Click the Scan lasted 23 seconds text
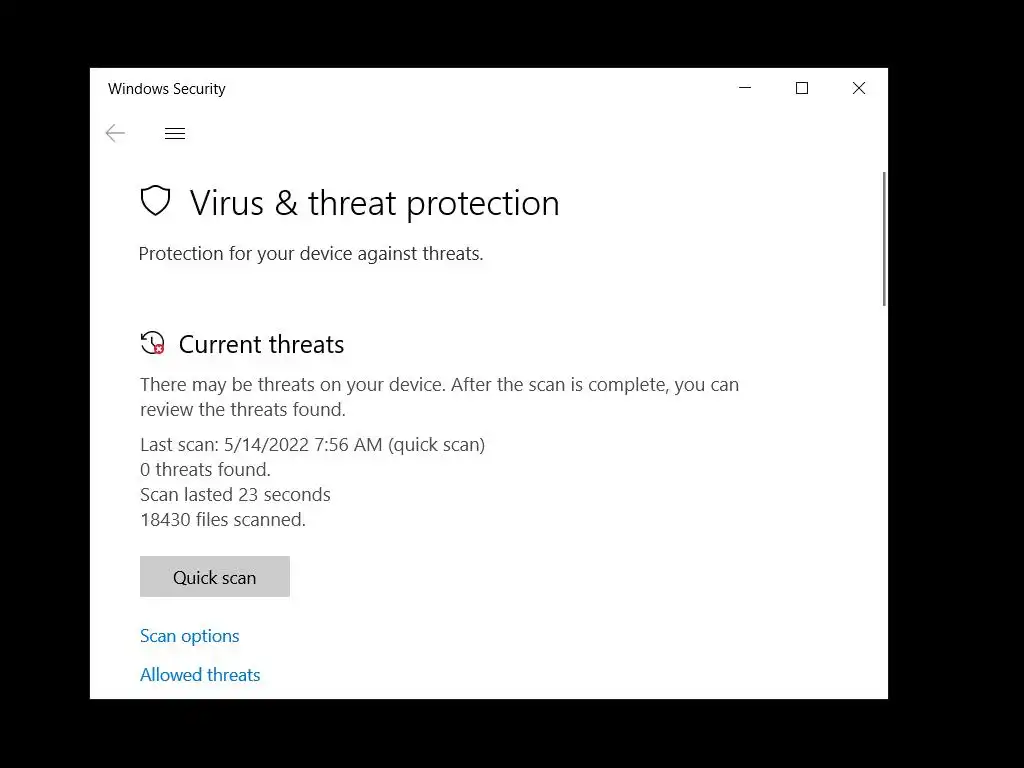 pyautogui.click(x=235, y=495)
